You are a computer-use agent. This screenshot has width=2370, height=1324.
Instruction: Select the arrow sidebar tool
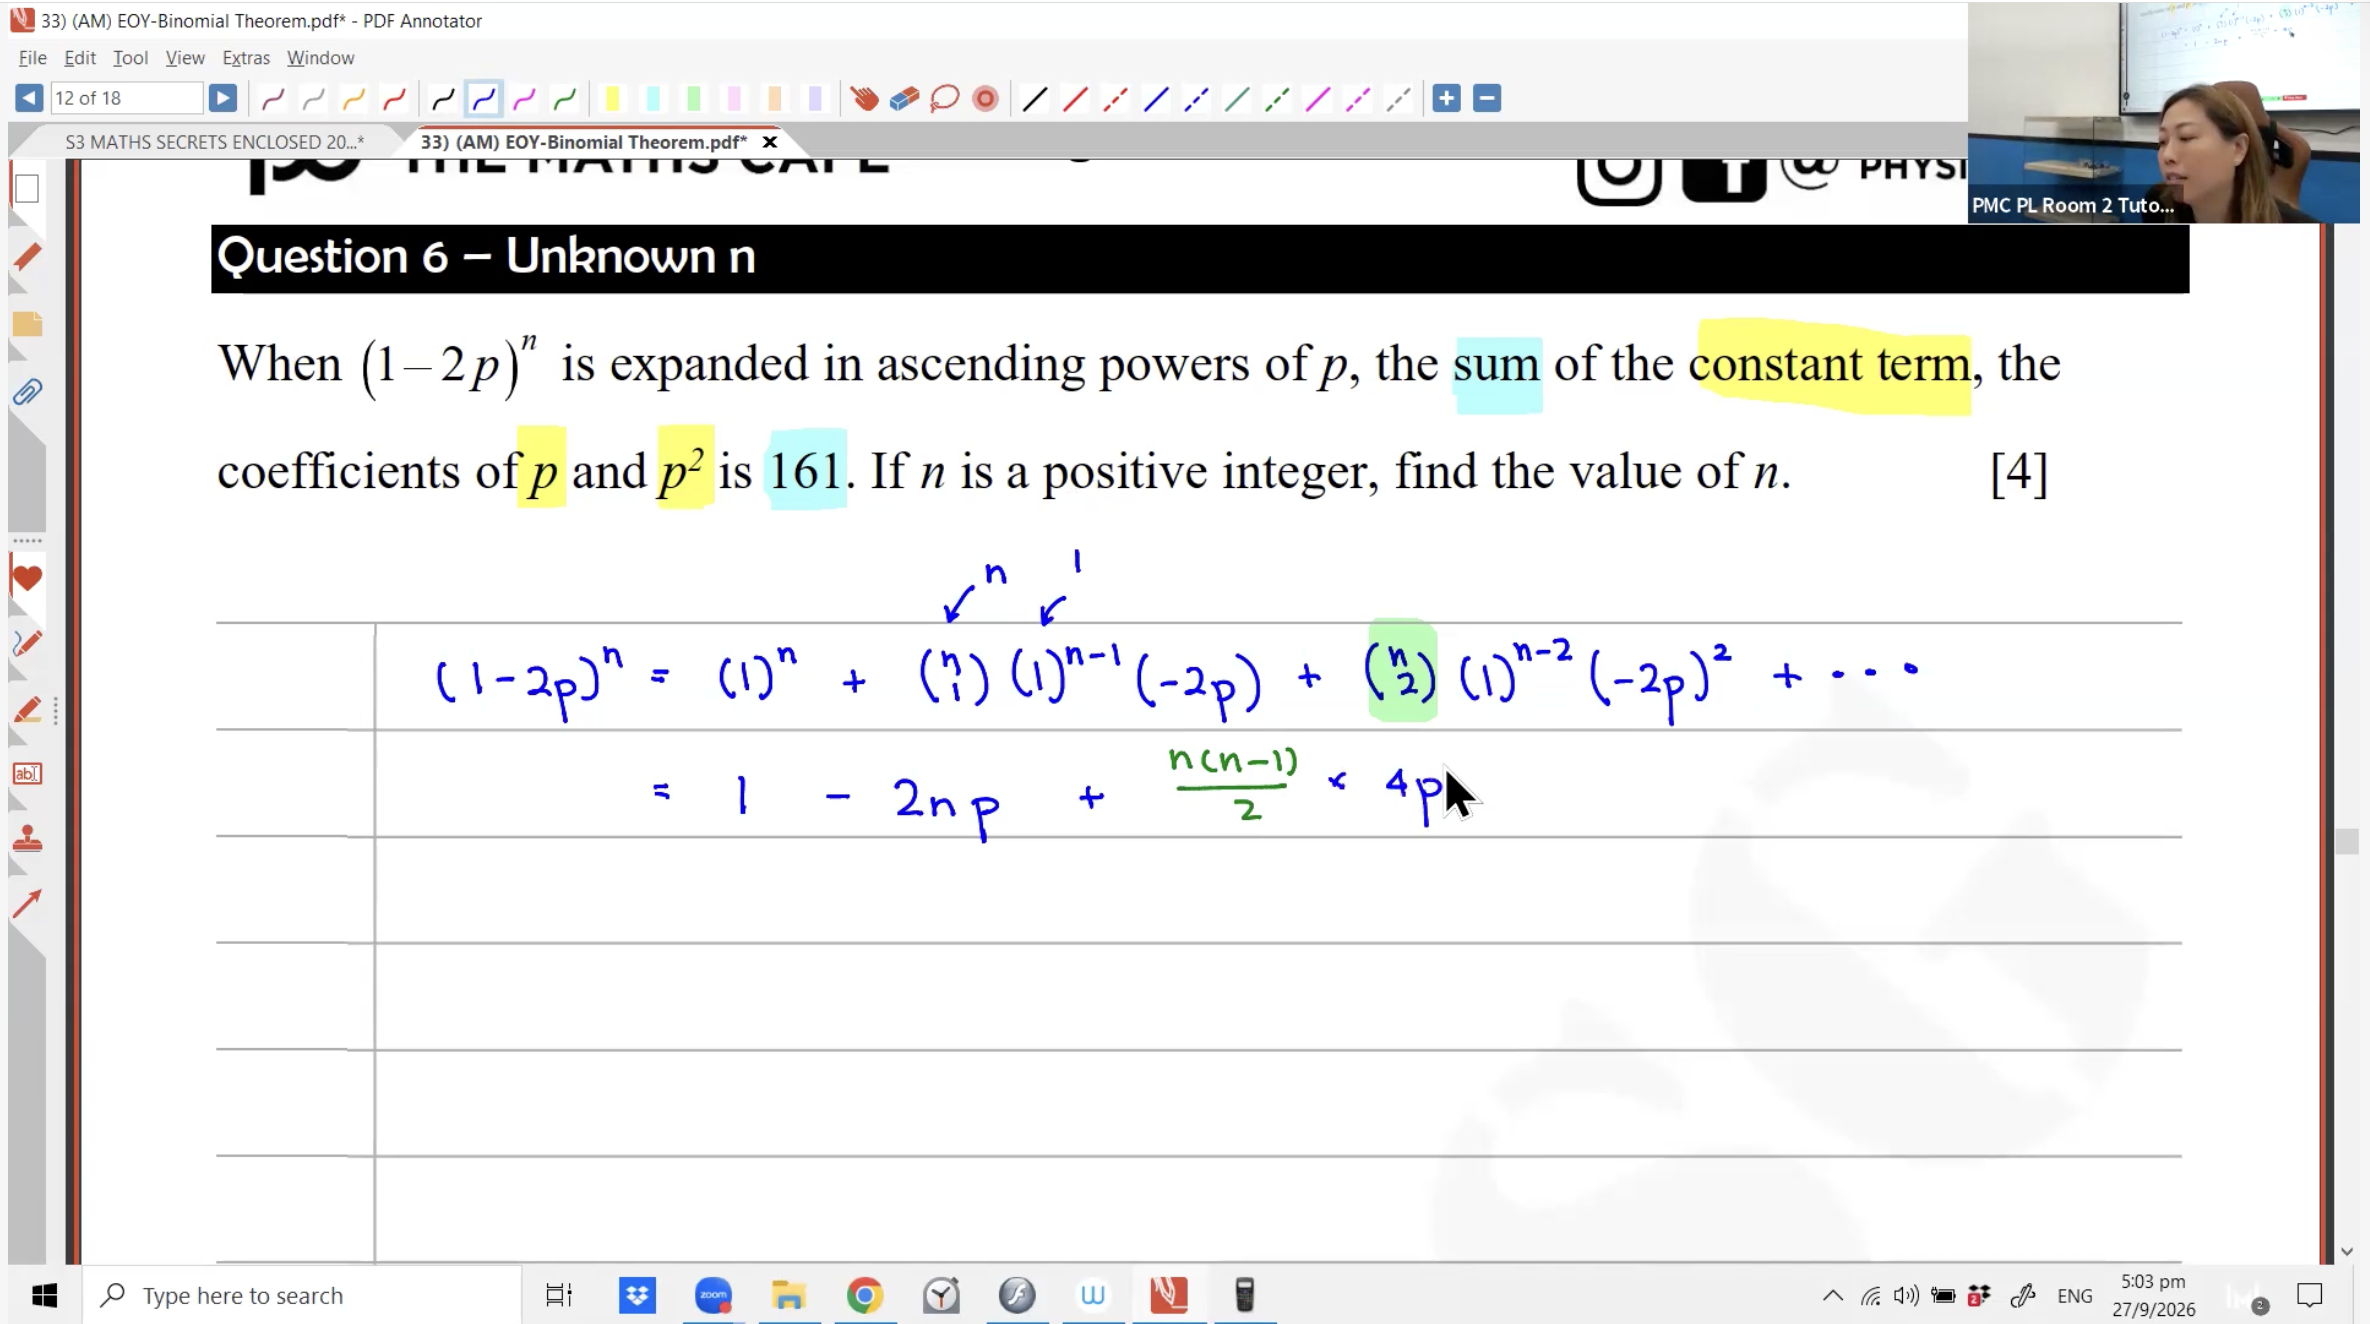pos(27,904)
